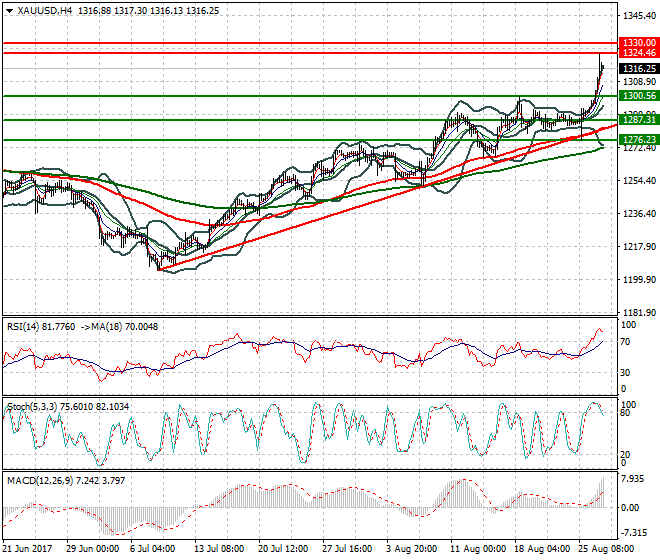Image resolution: width=660 pixels, height=560 pixels.
Task: Click the RSI(14) 81.7760 indicator label
Action: coord(41,327)
